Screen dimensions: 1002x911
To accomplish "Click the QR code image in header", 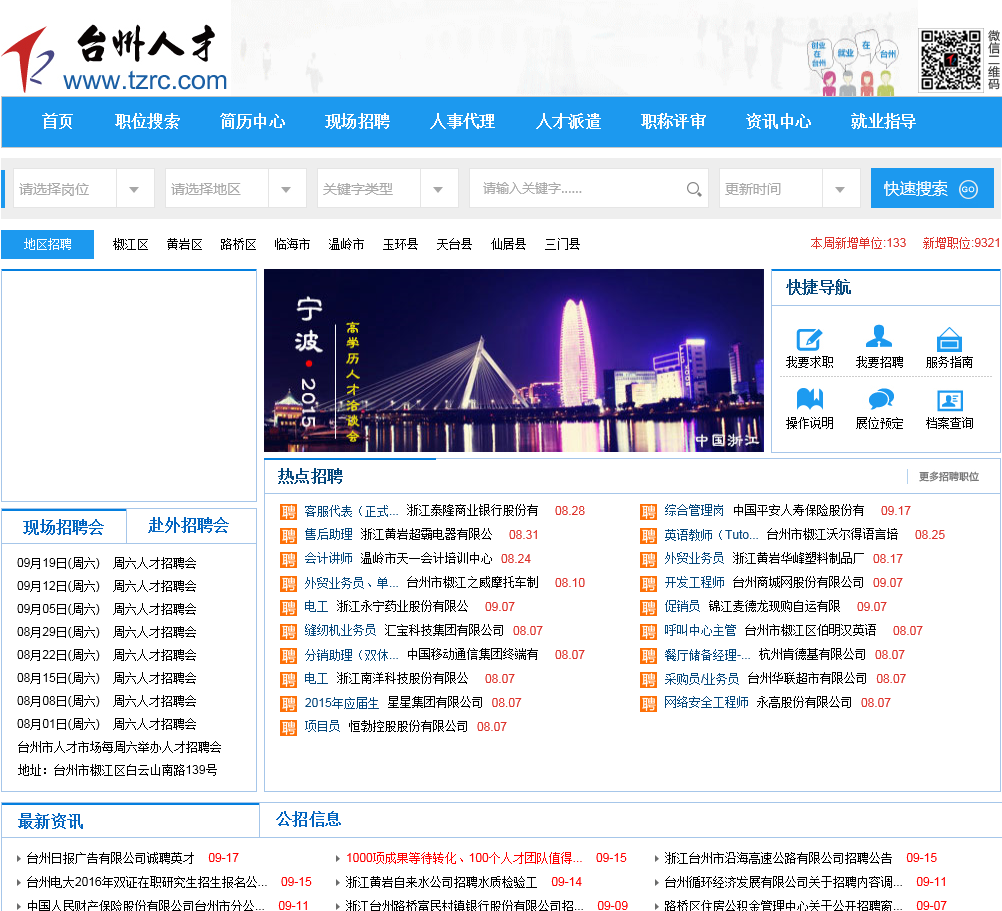I will pyautogui.click(x=950, y=61).
